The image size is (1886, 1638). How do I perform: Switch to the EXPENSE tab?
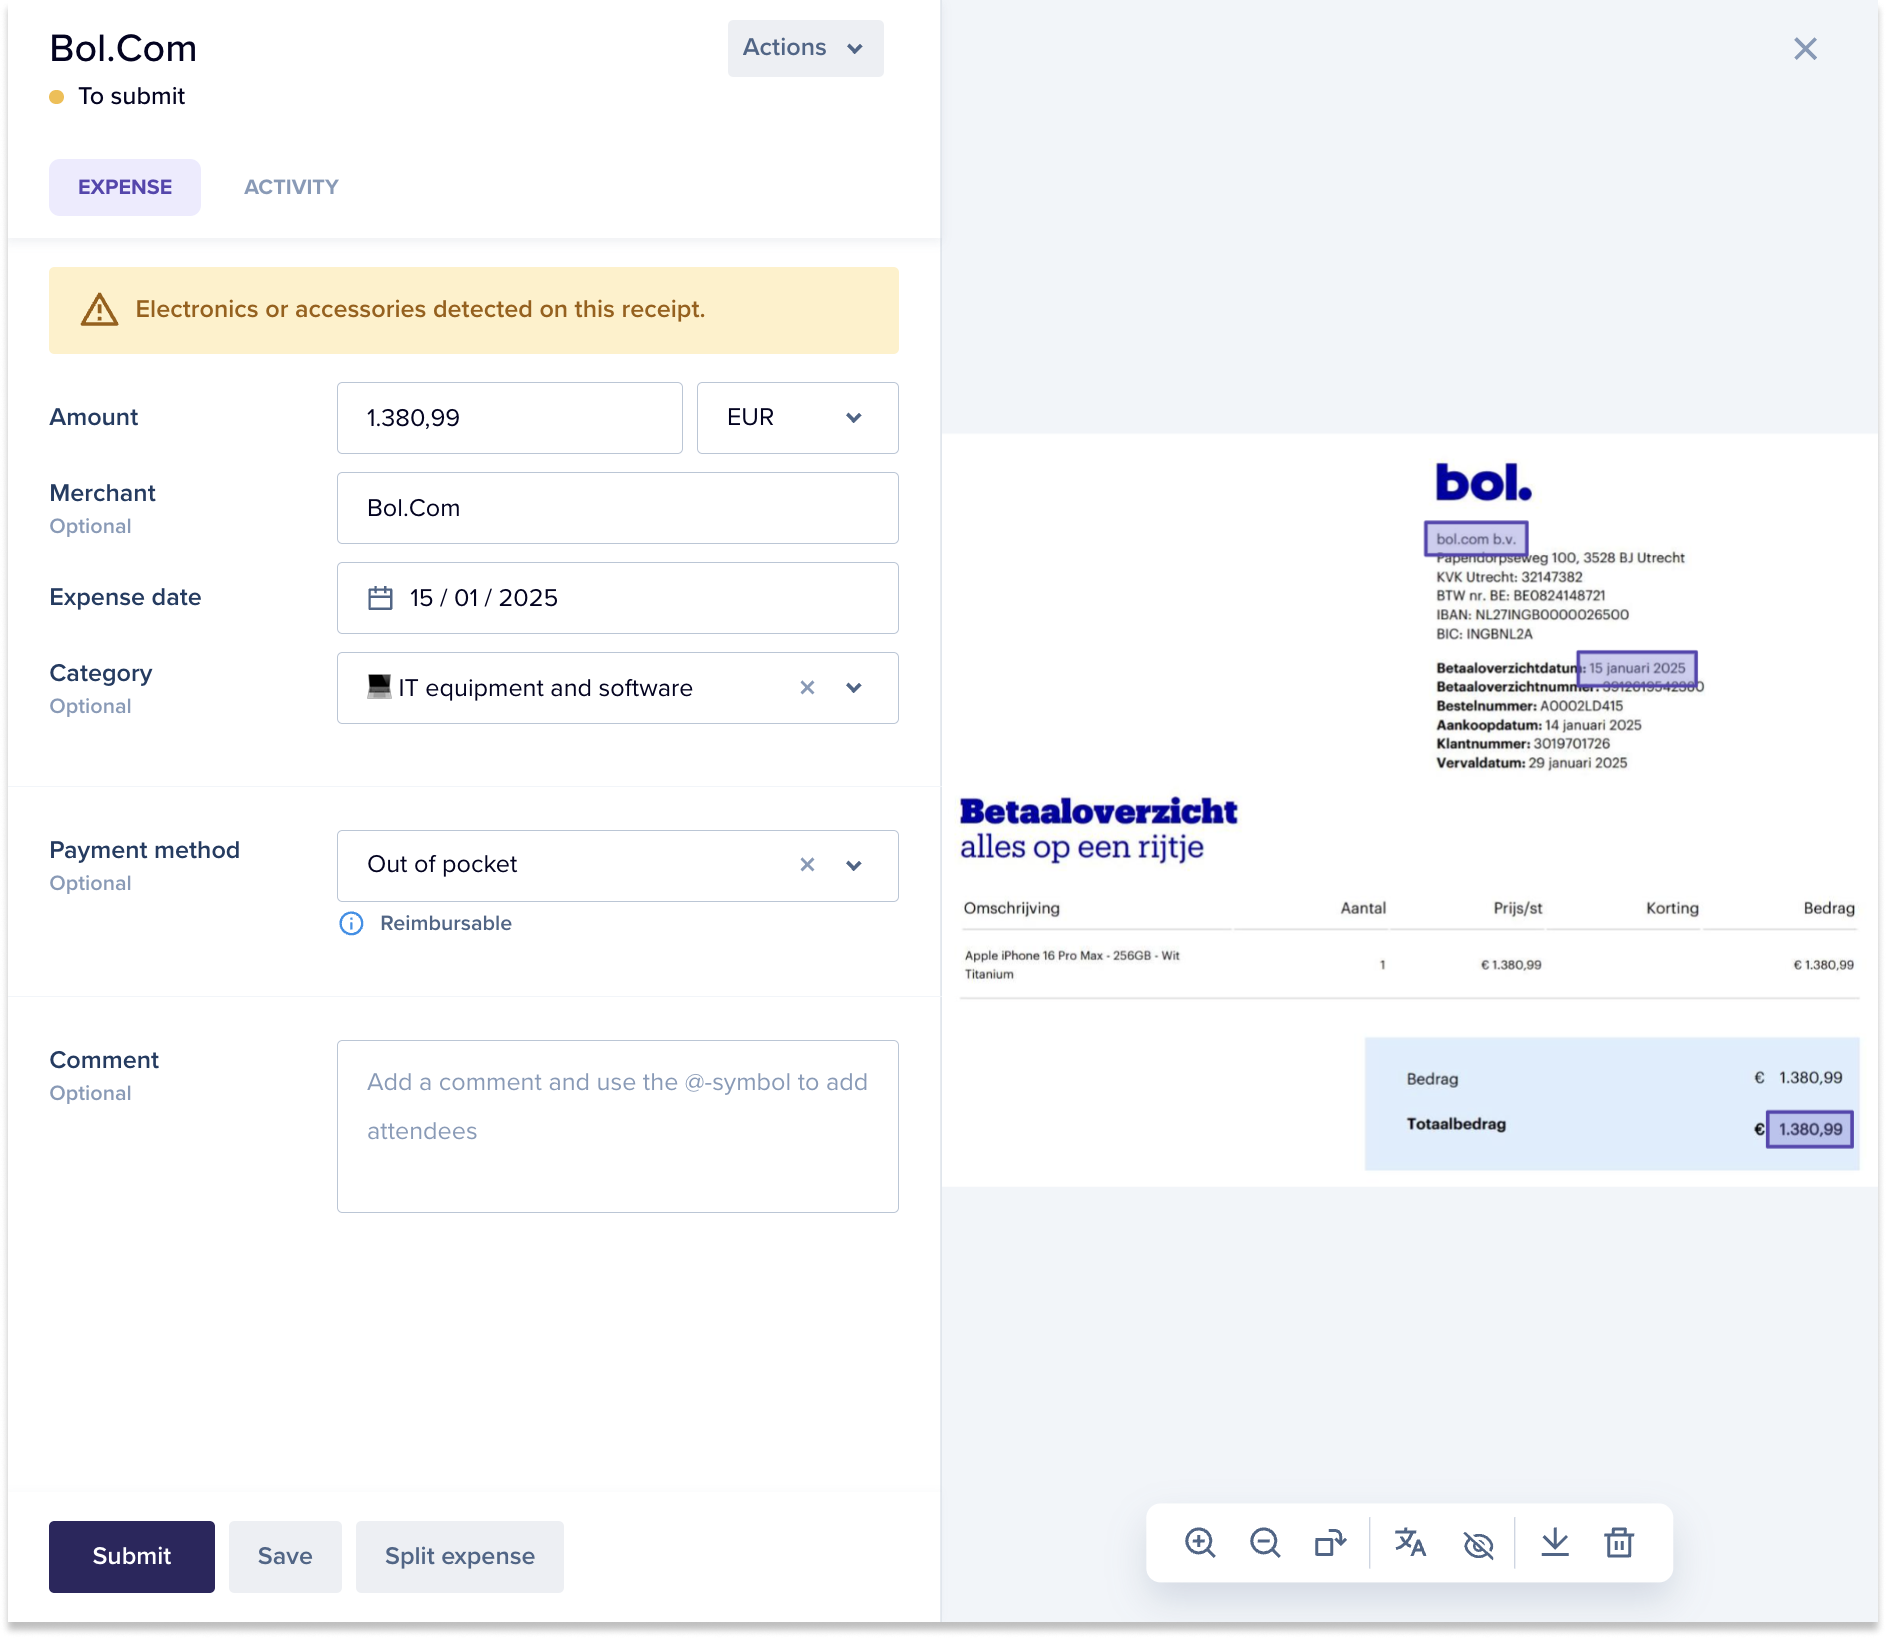[x=125, y=187]
